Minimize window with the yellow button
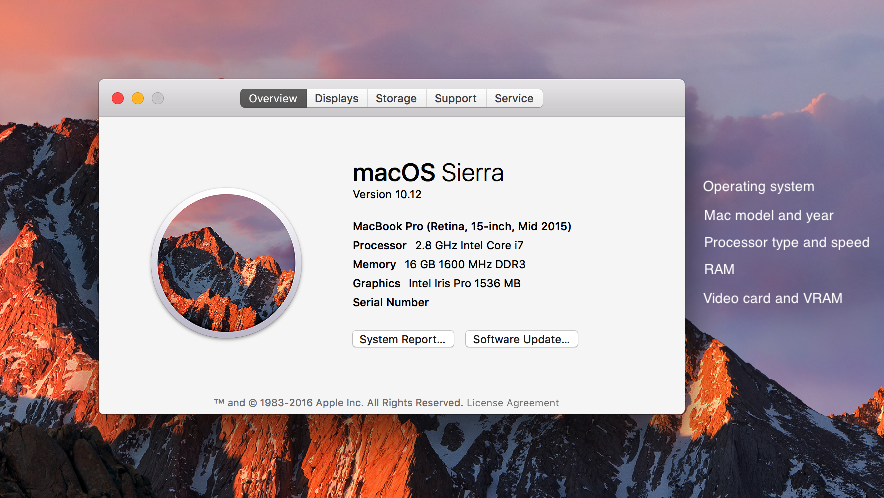 pyautogui.click(x=138, y=98)
